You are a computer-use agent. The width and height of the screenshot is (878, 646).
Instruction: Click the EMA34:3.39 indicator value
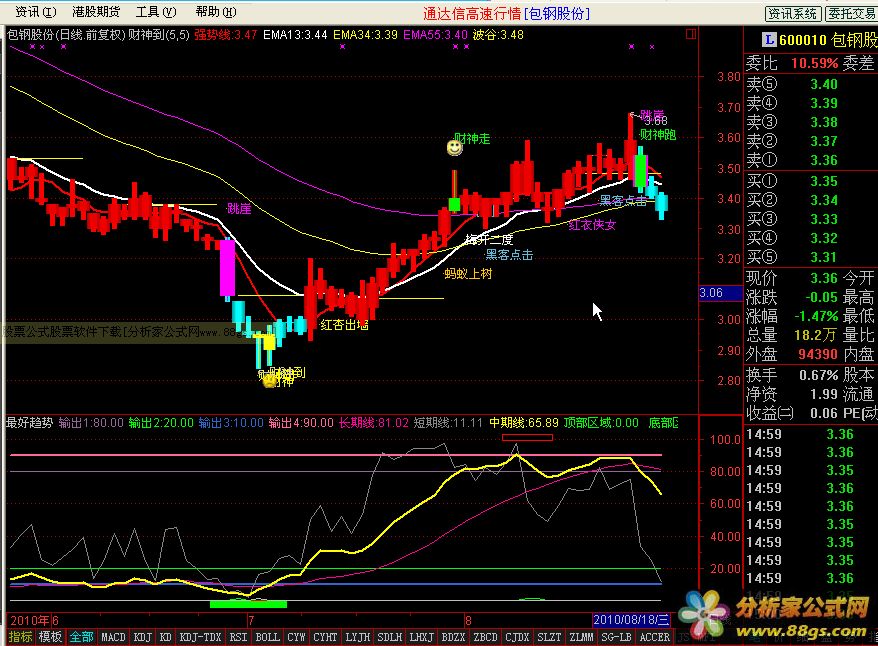tap(365, 35)
